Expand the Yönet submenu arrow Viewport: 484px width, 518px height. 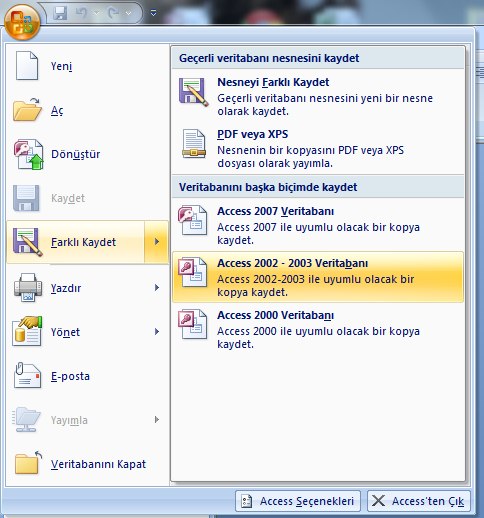157,332
